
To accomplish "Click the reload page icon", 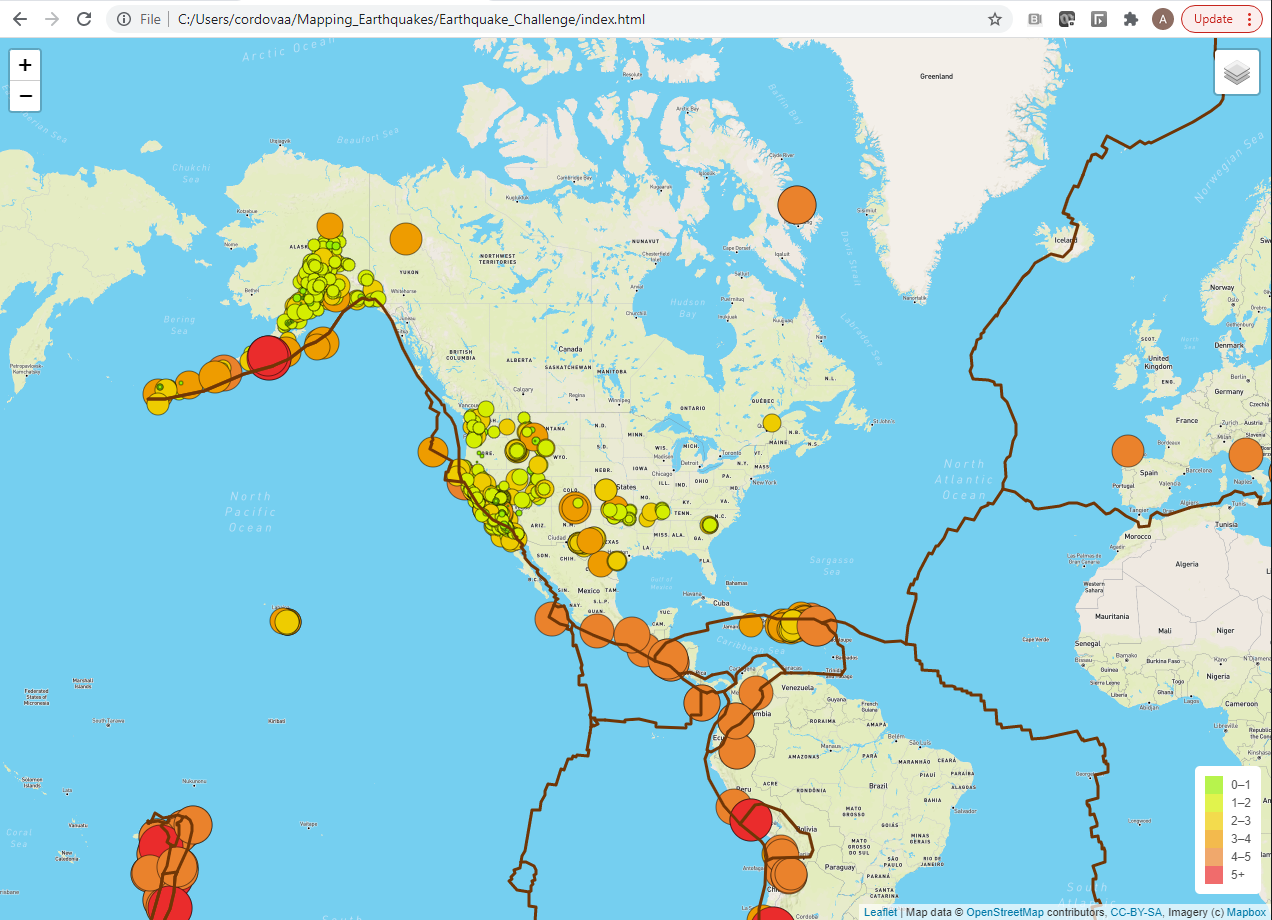I will point(84,18).
